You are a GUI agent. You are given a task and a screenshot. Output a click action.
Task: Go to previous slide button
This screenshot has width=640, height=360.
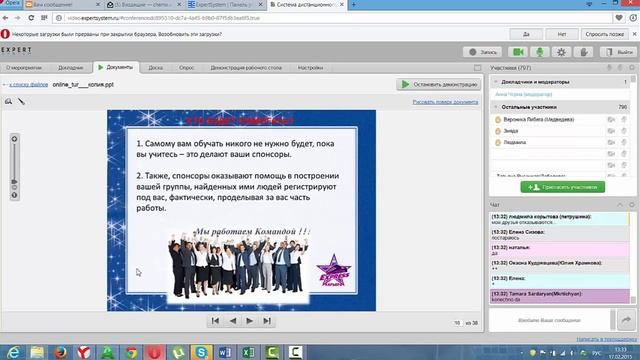click(233, 321)
